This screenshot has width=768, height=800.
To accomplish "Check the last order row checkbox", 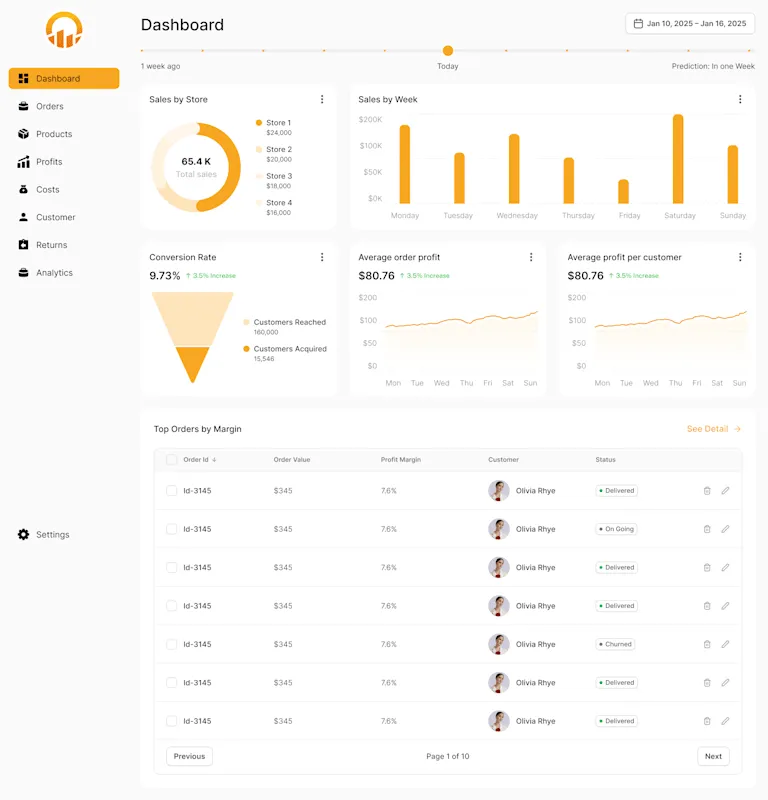I will pos(171,721).
